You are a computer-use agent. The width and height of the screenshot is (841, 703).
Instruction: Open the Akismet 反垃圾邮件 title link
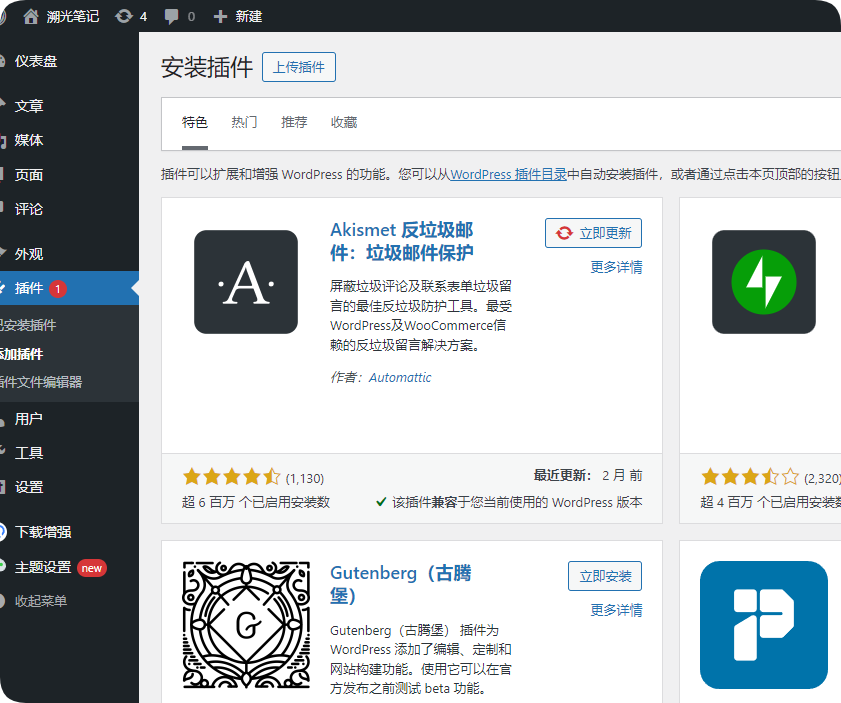click(402, 241)
